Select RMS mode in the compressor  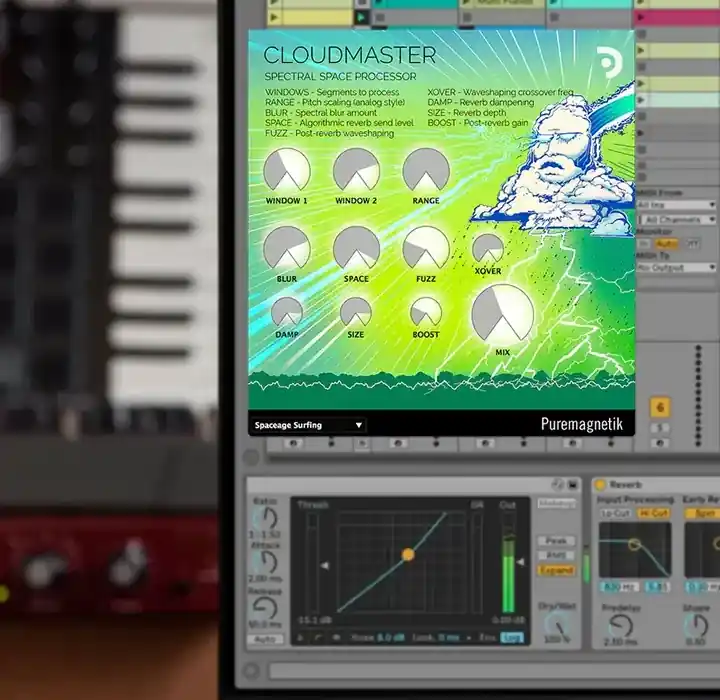(x=556, y=555)
